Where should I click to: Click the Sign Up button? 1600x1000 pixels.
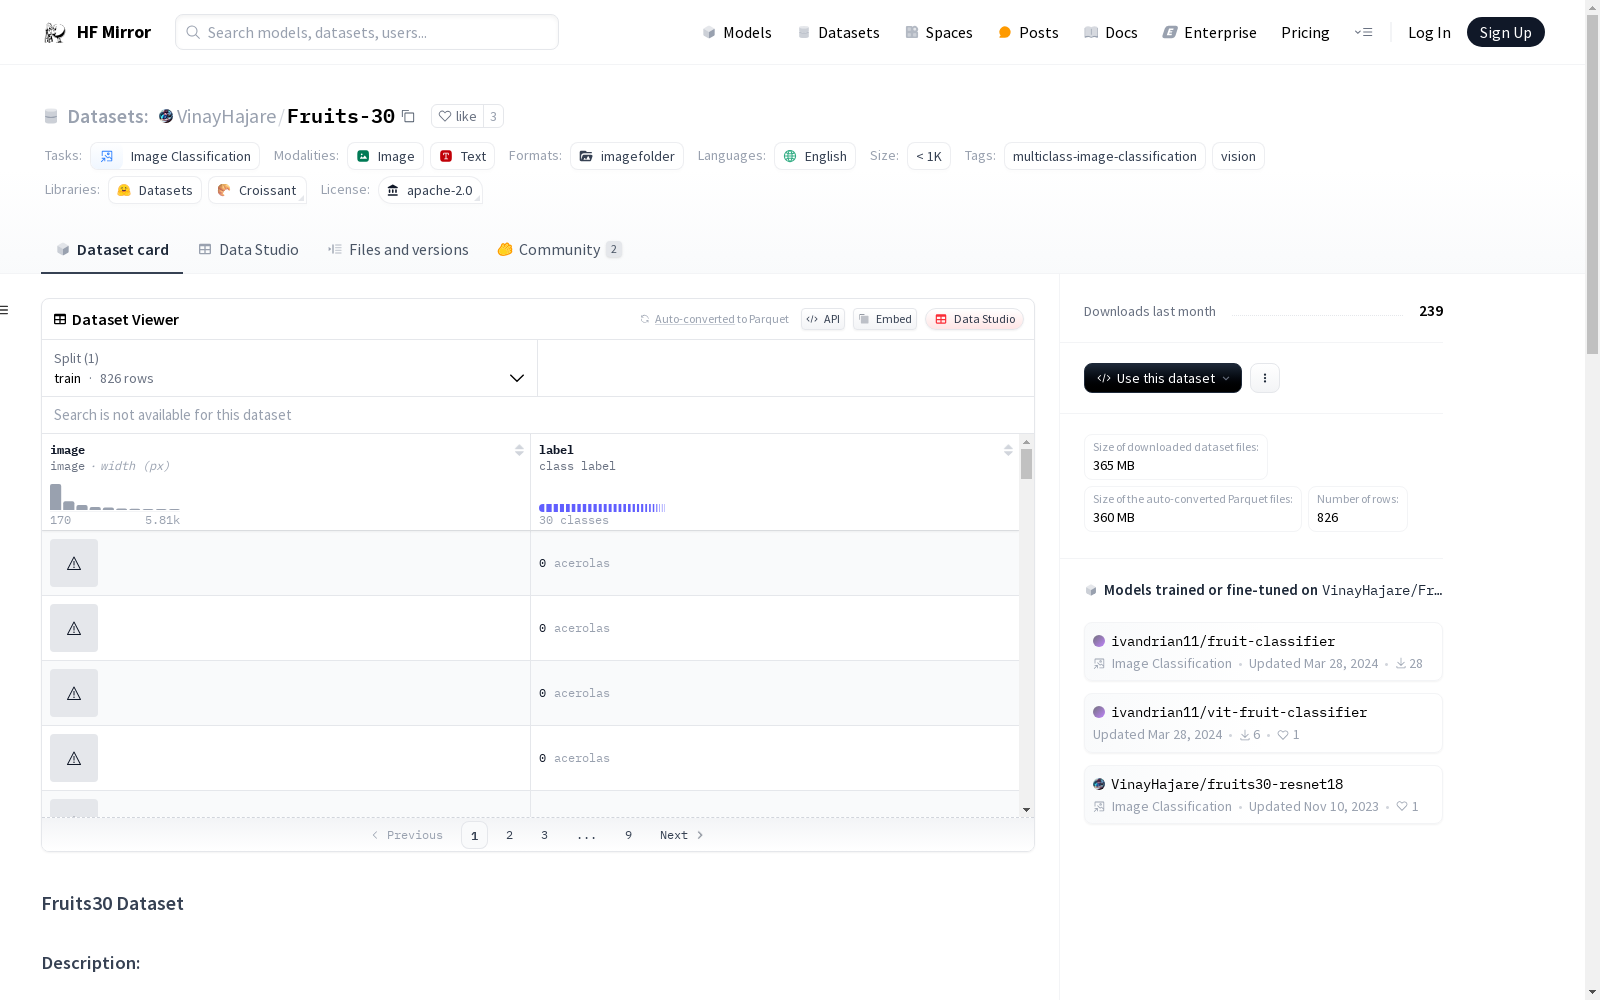pos(1505,33)
